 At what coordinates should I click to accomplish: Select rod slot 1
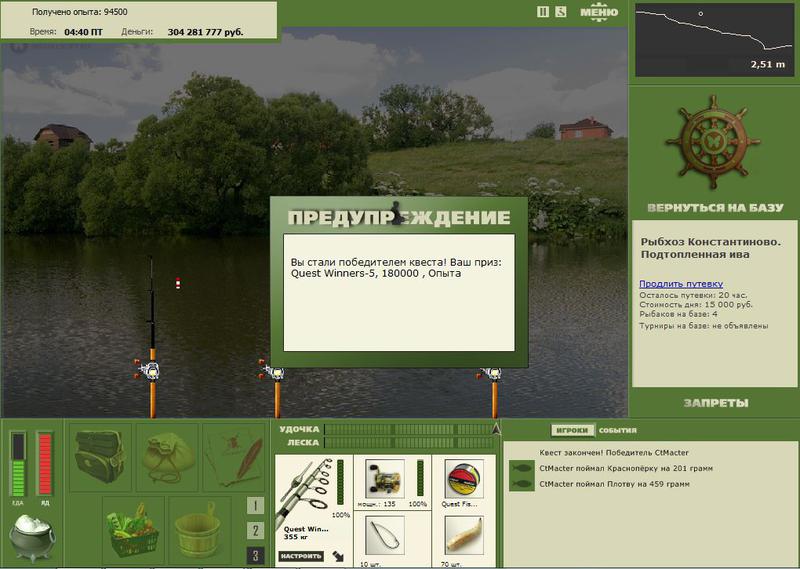(x=255, y=506)
